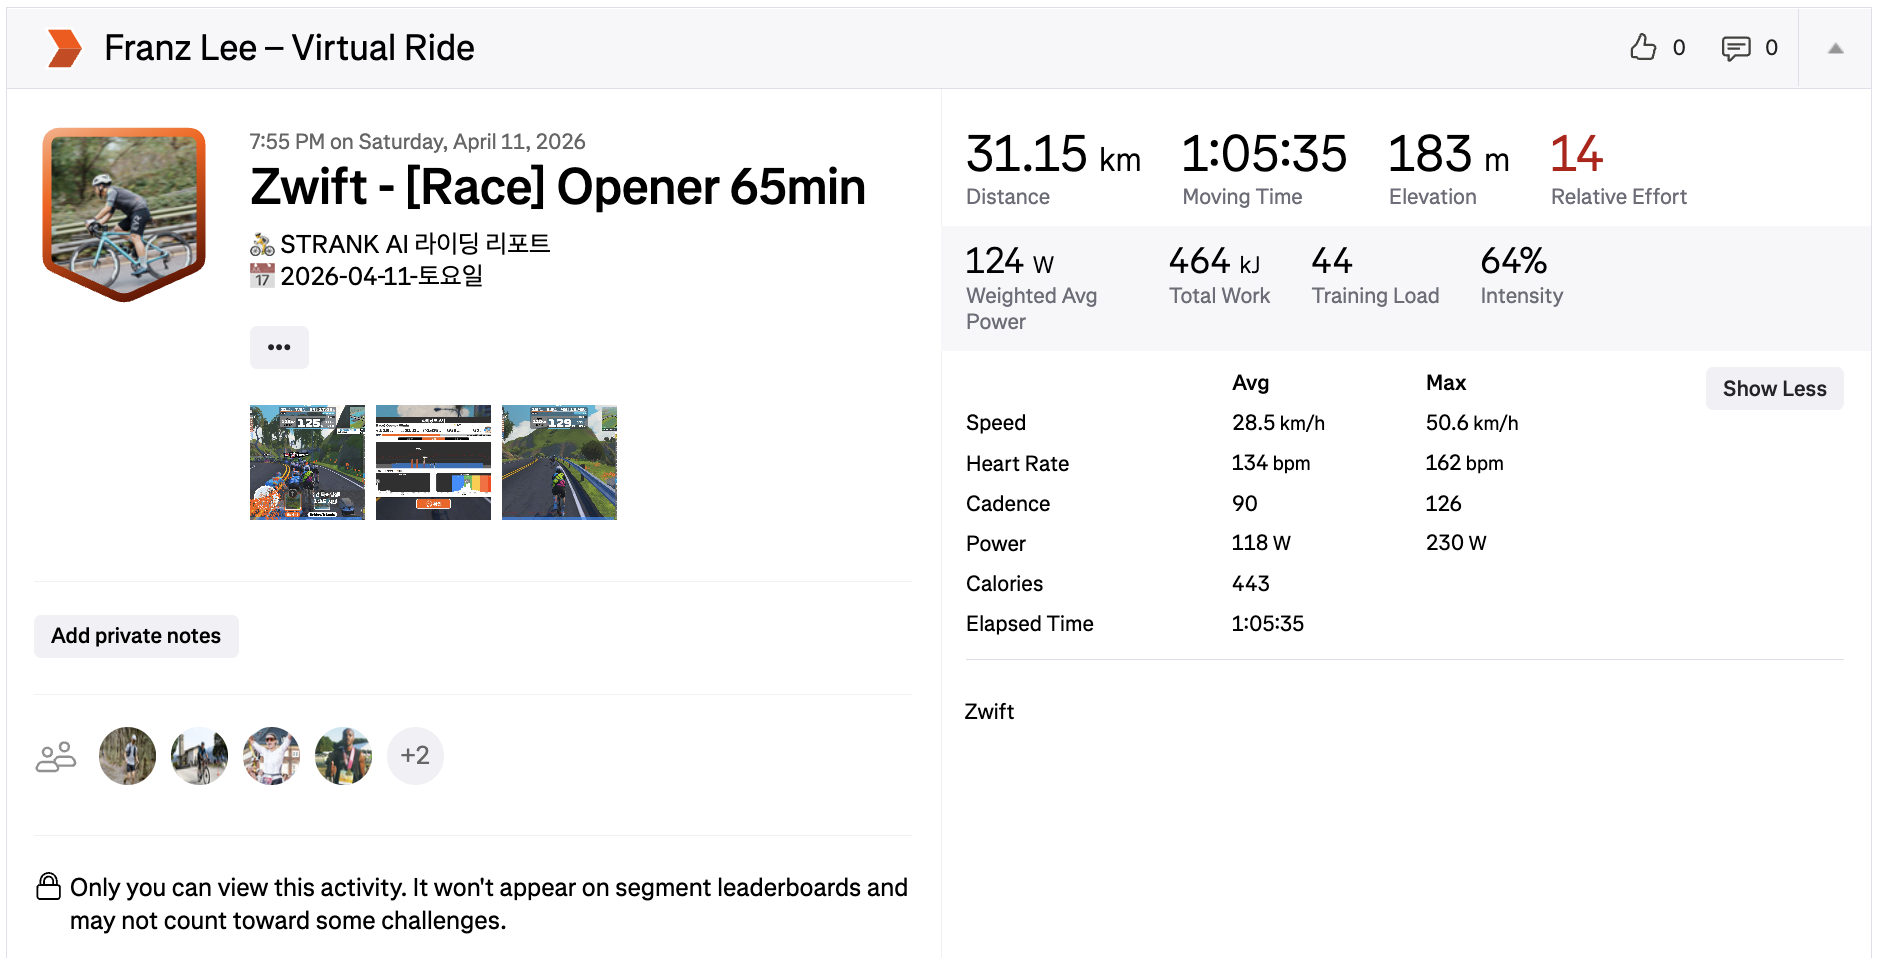1882x958 pixels.
Task: Click the Add private notes button
Action: coord(136,636)
